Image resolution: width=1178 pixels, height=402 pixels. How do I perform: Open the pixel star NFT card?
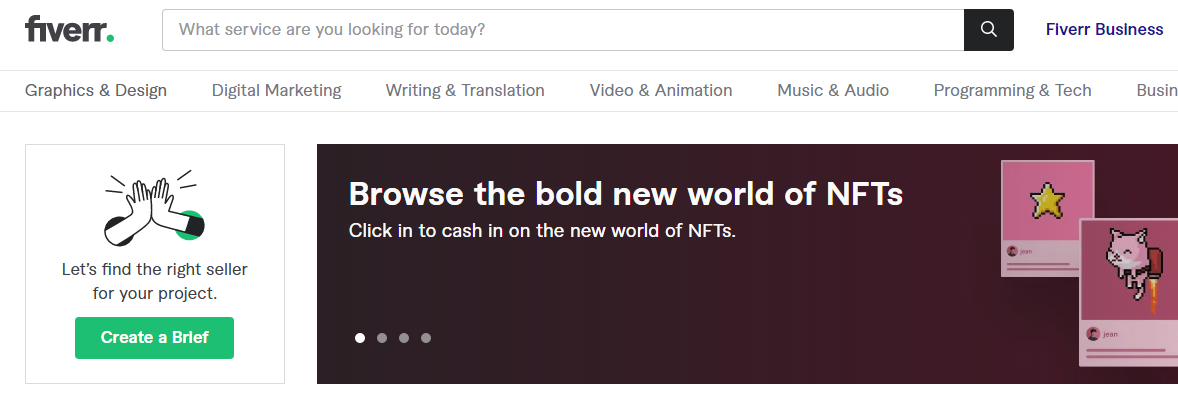(1047, 219)
